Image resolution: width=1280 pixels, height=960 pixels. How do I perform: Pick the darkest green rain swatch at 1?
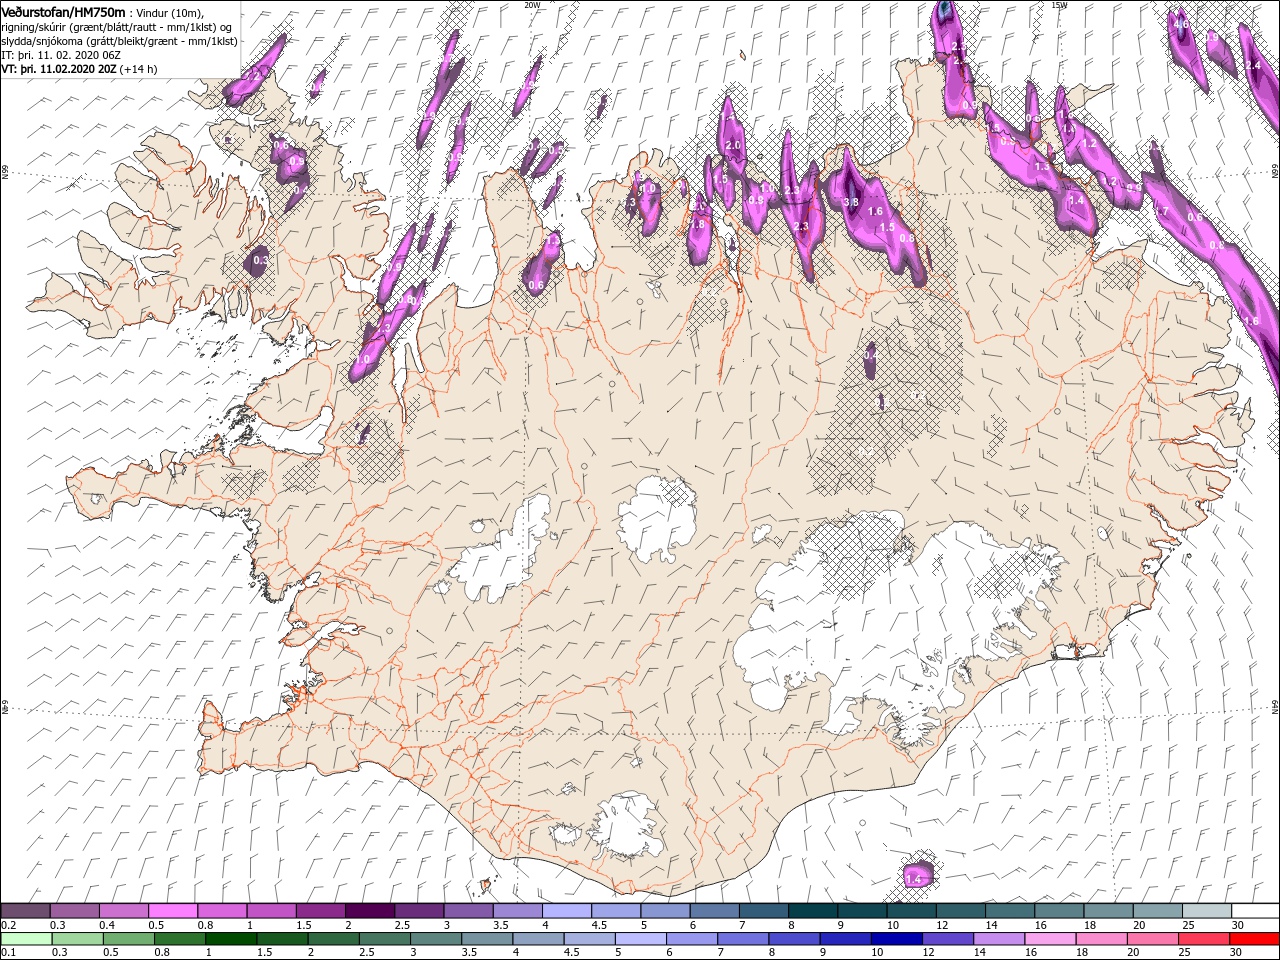tap(231, 938)
